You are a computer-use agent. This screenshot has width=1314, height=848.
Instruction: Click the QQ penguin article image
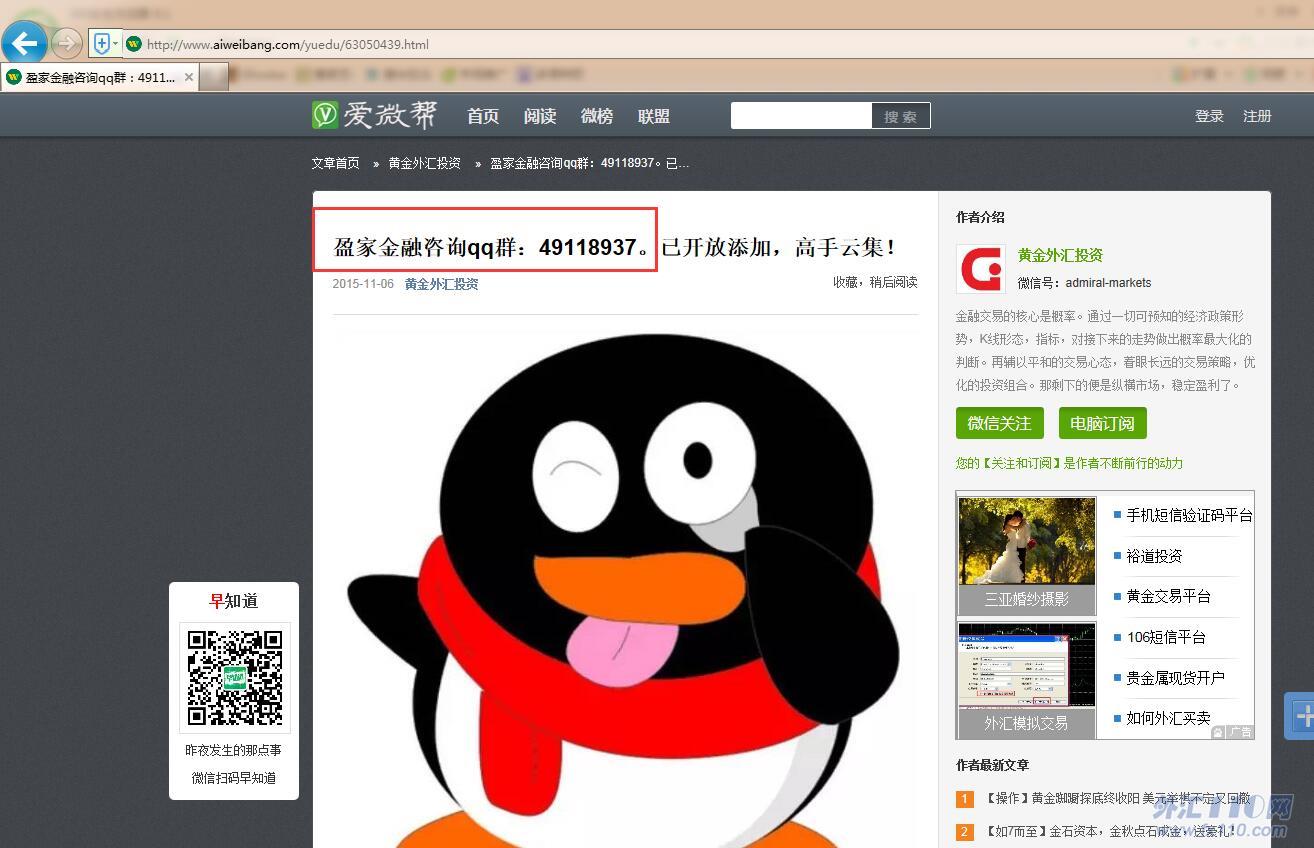pyautogui.click(x=625, y=590)
